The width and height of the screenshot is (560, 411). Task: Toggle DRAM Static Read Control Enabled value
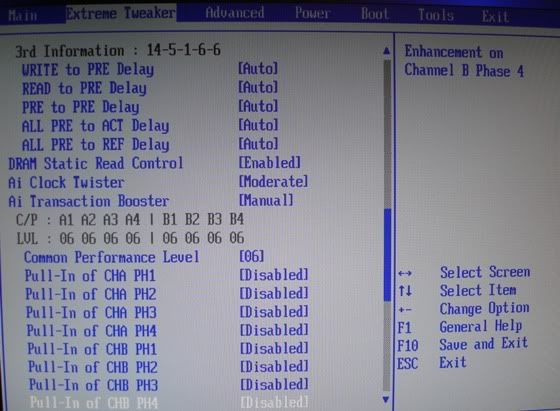(270, 163)
